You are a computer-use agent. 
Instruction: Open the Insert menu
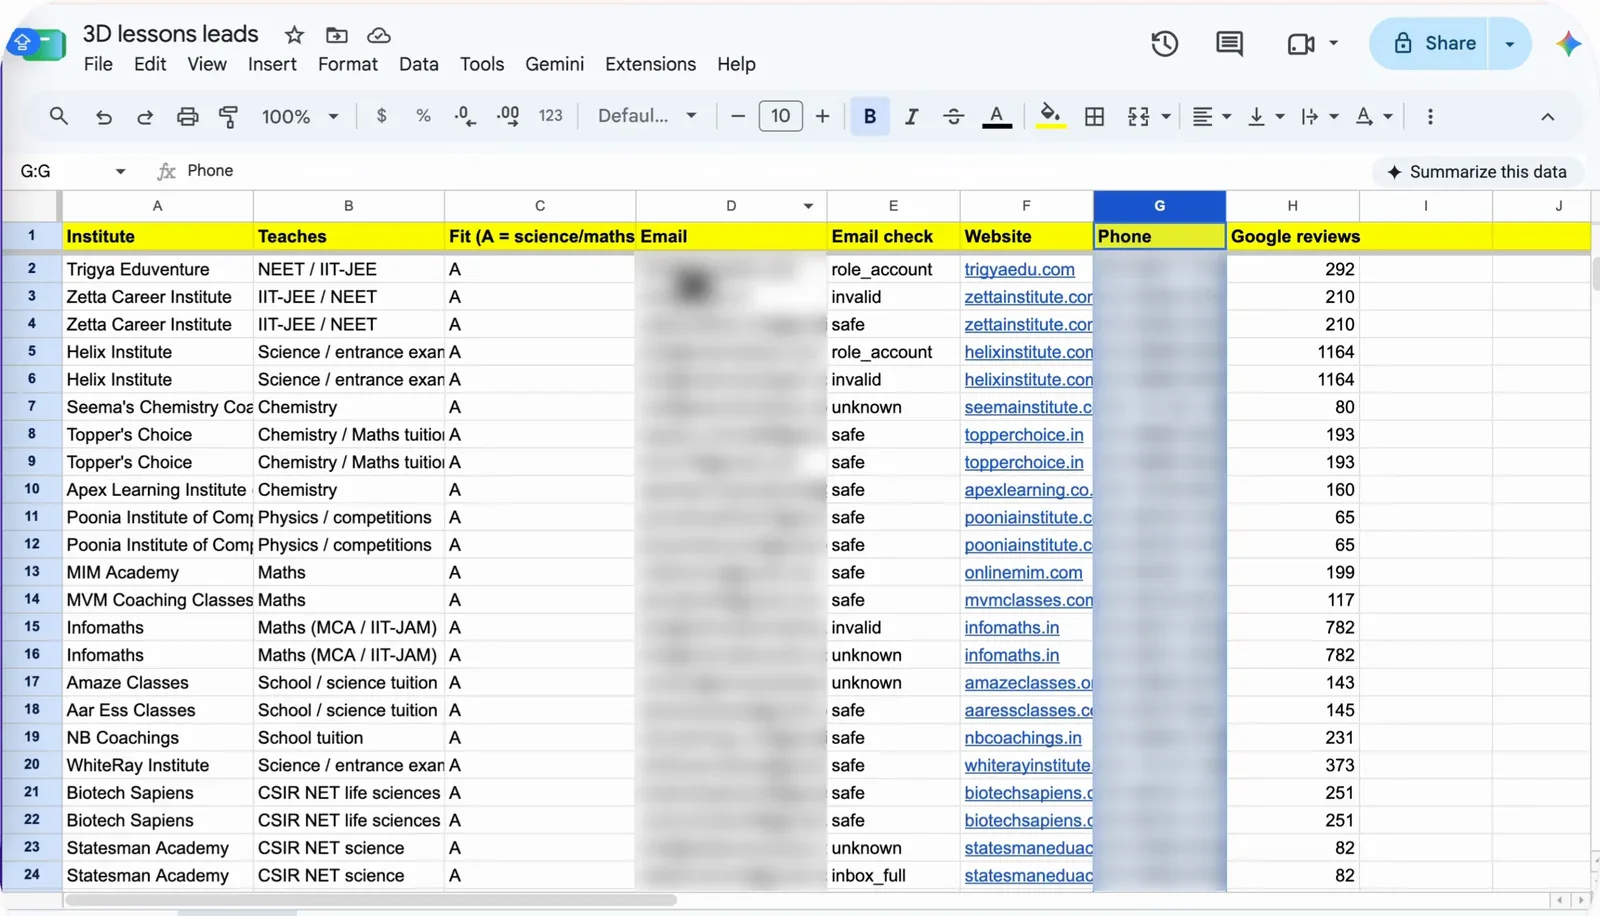[272, 64]
